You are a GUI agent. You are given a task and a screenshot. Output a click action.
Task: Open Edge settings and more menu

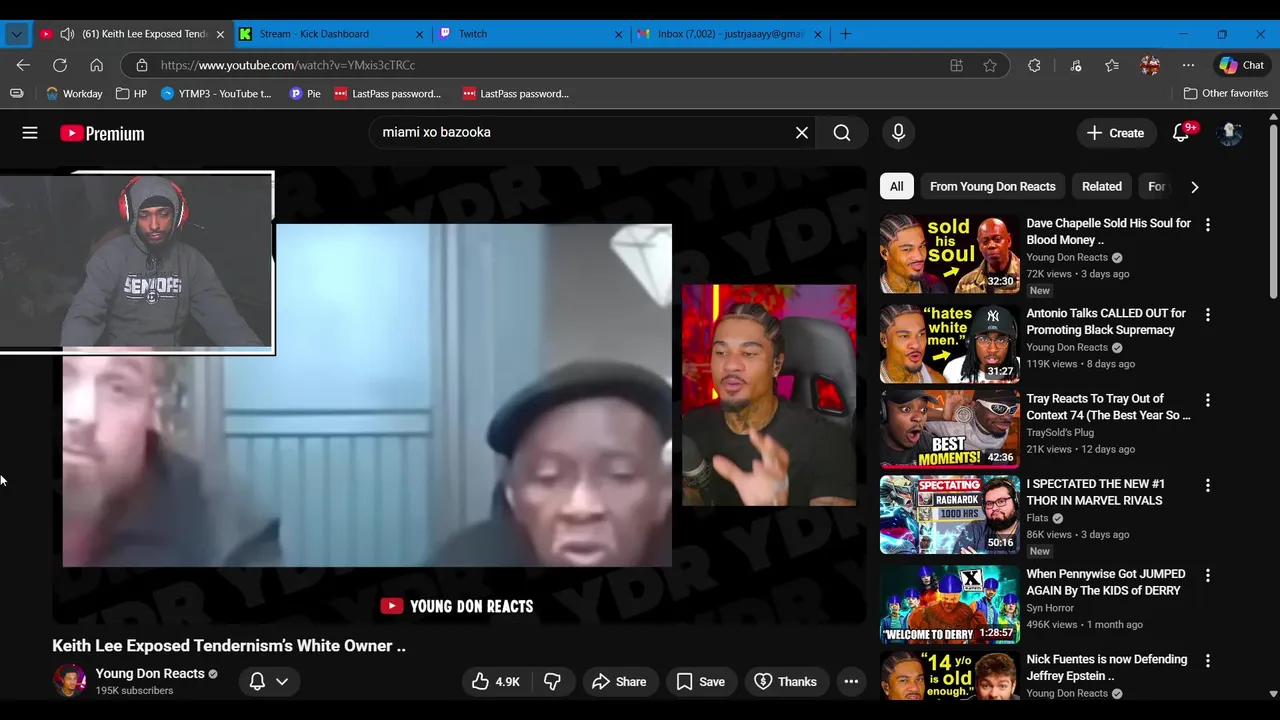1188,65
